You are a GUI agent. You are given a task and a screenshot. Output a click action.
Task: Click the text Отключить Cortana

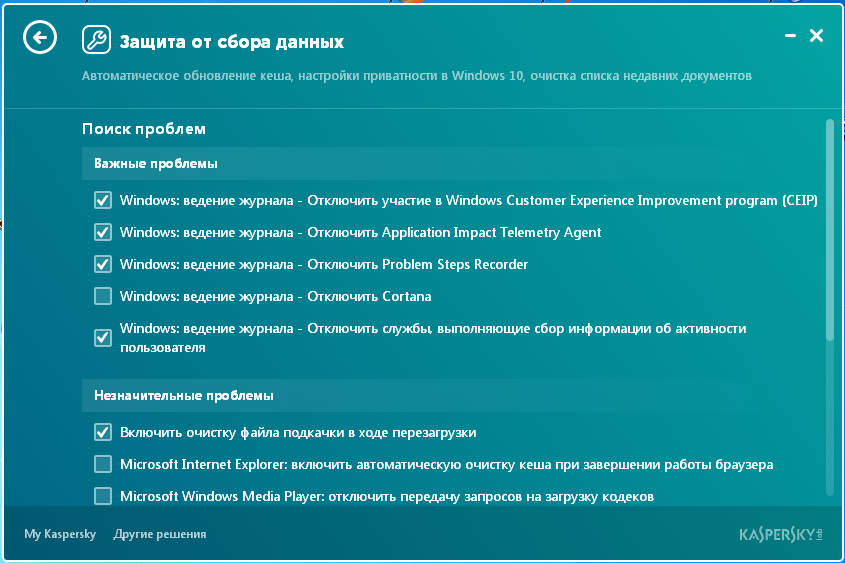pos(369,296)
